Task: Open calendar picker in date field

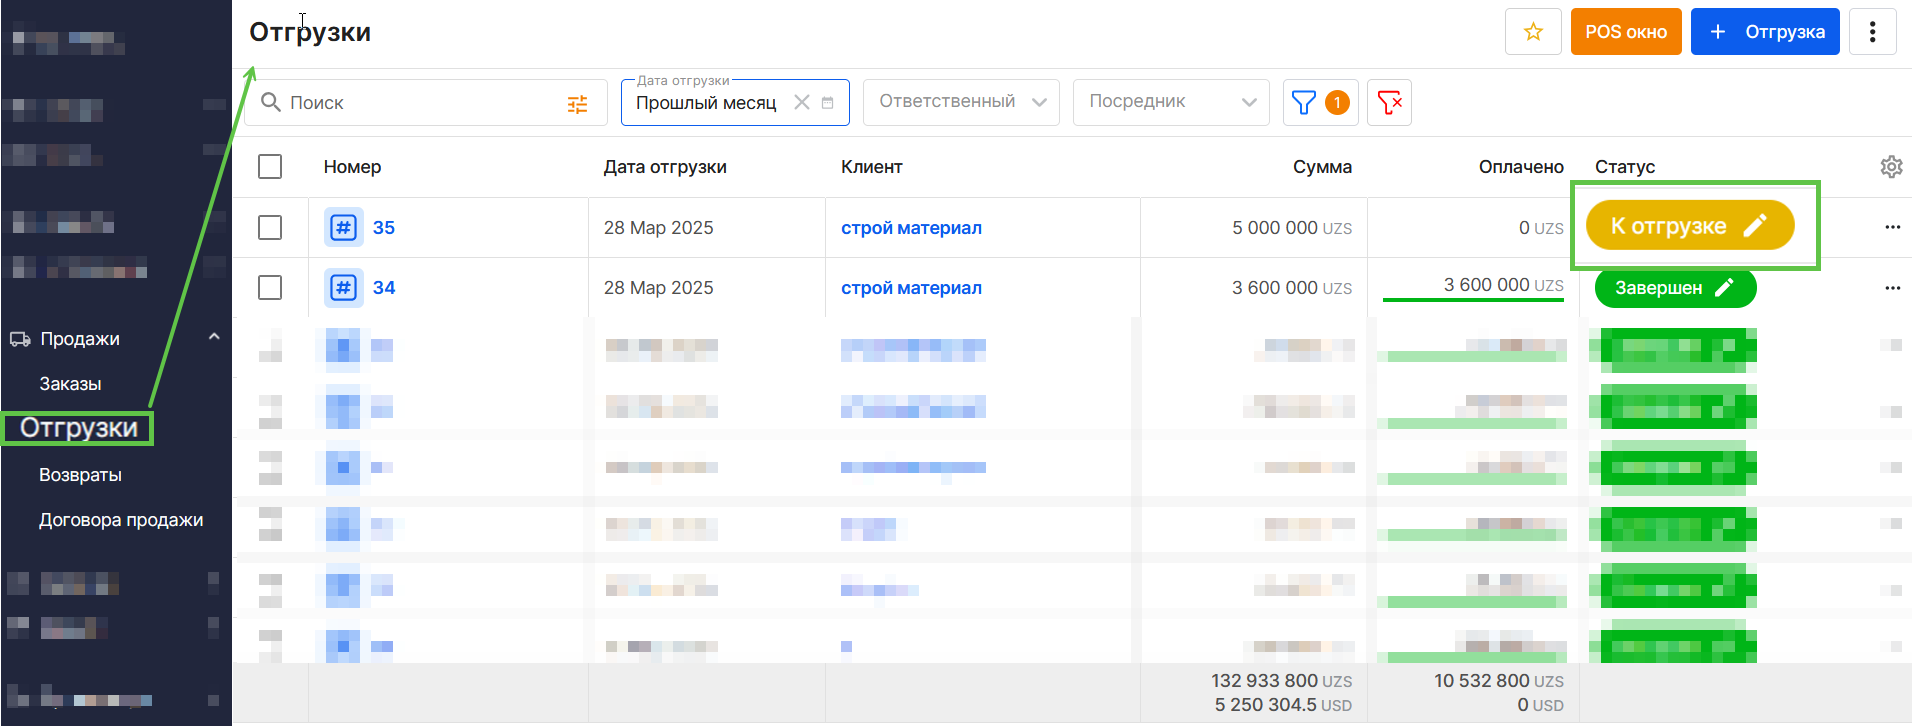Action: coord(828,103)
